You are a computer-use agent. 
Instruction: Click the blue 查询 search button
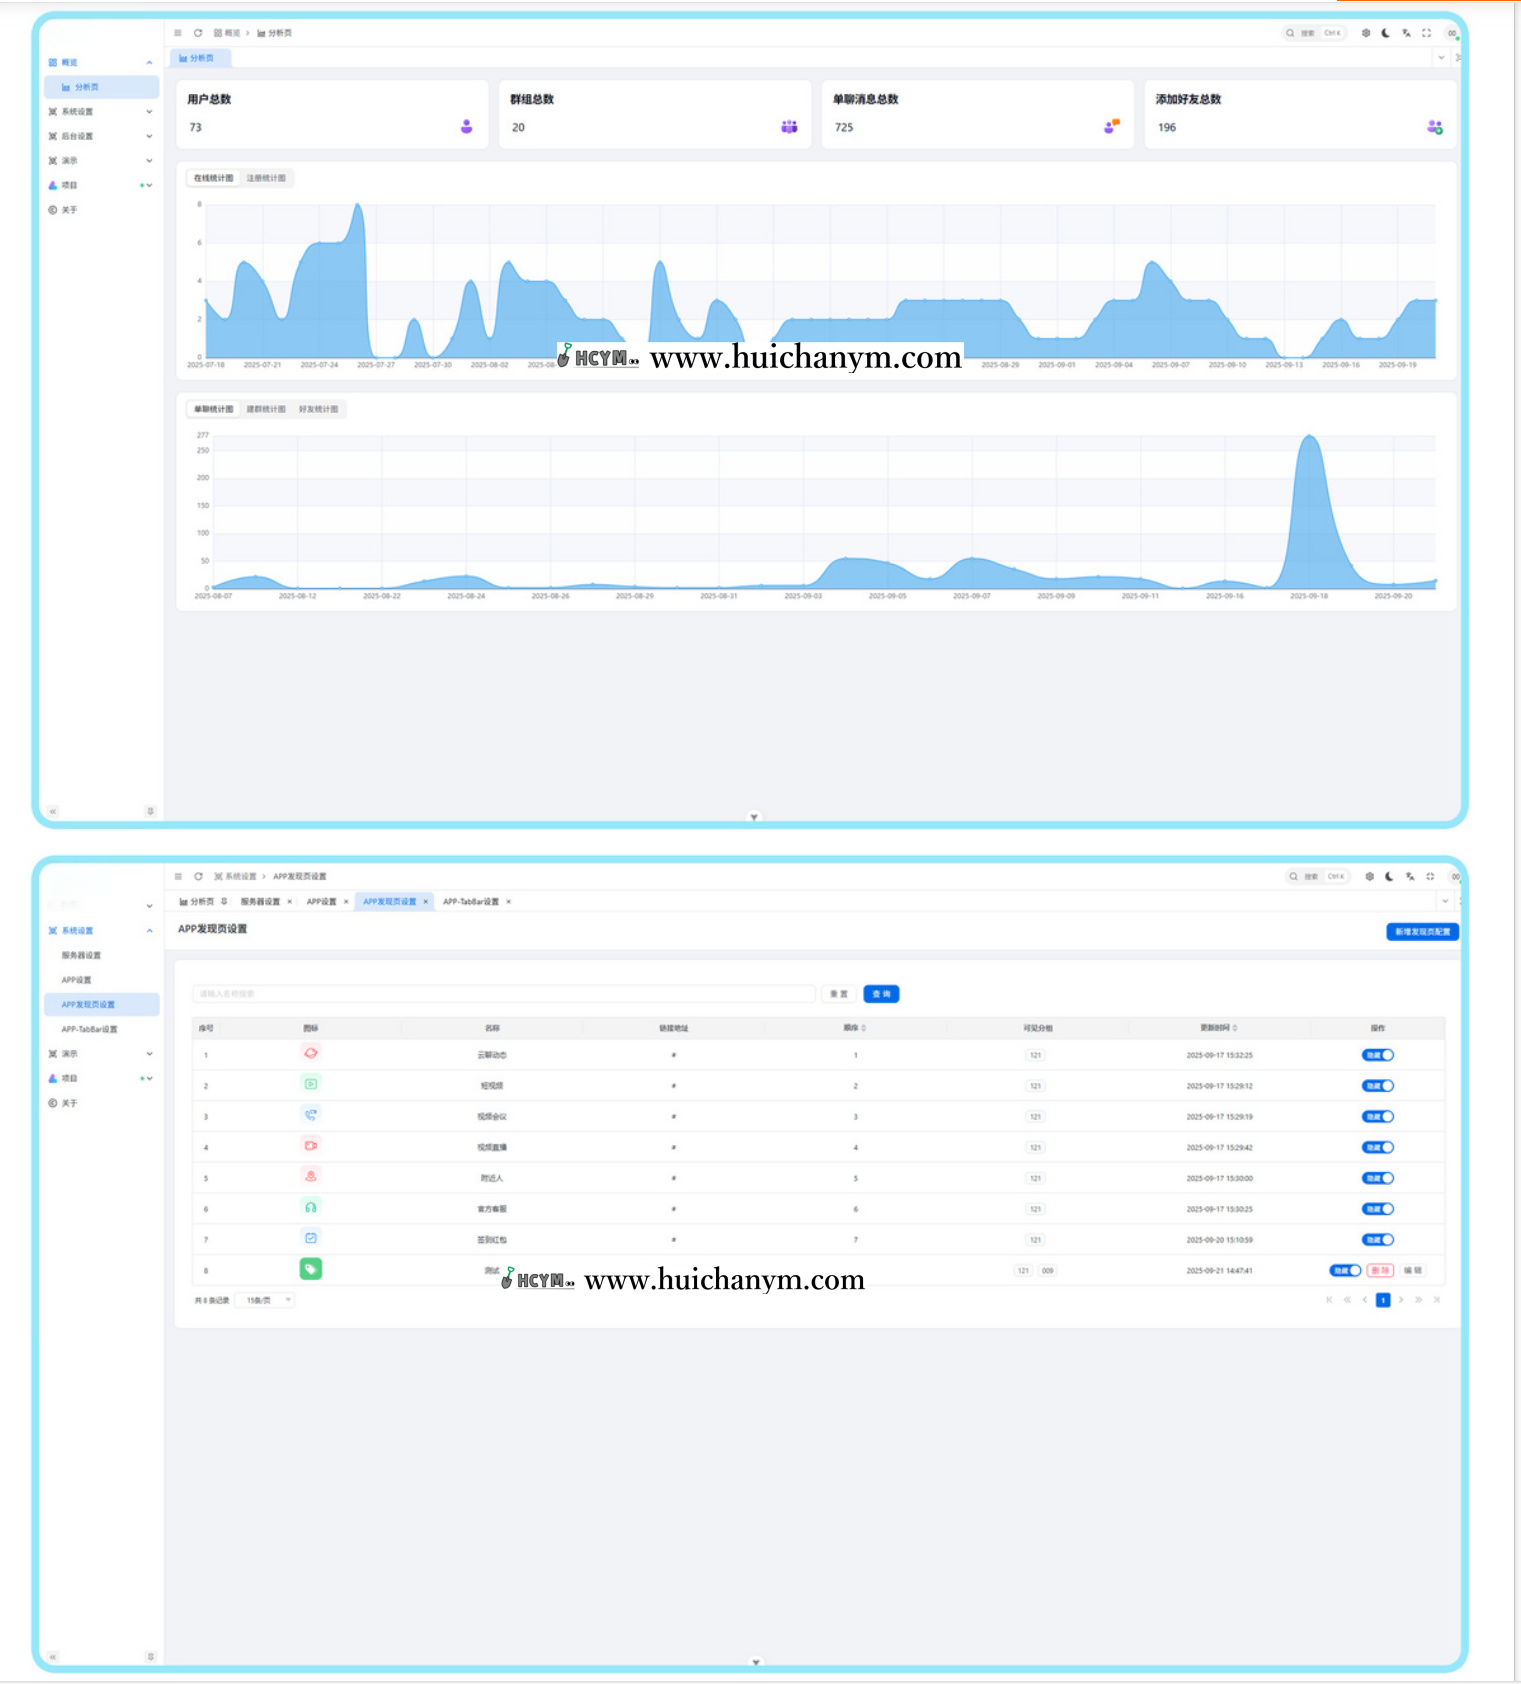[881, 994]
